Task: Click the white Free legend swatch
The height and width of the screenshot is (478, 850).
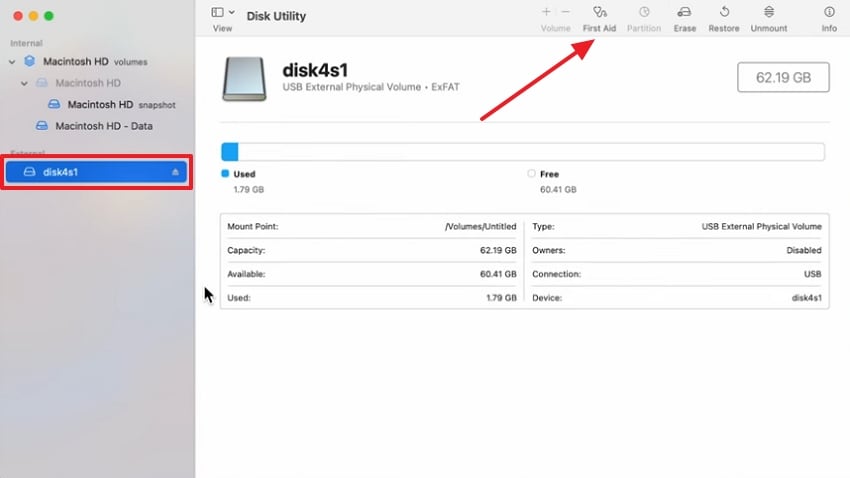Action: click(531, 173)
